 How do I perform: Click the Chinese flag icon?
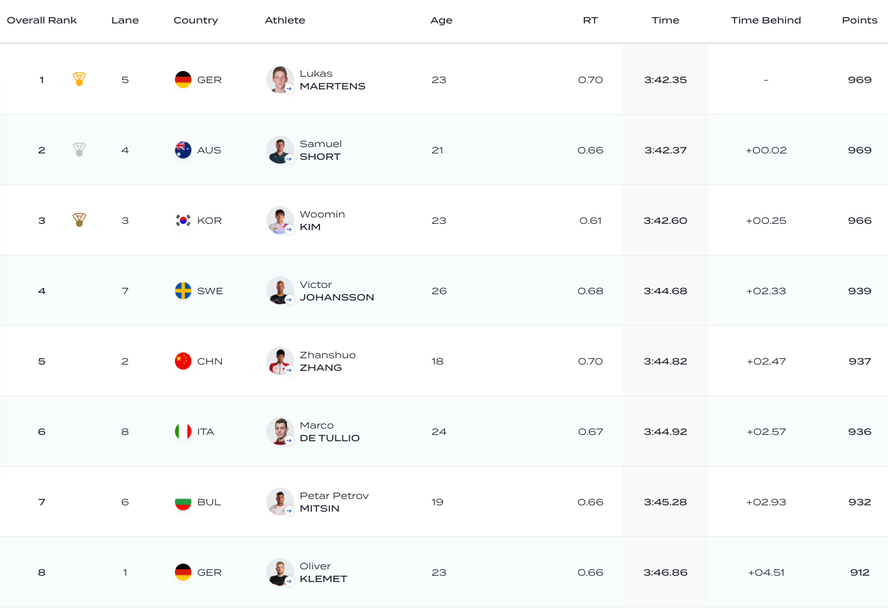[x=183, y=361]
